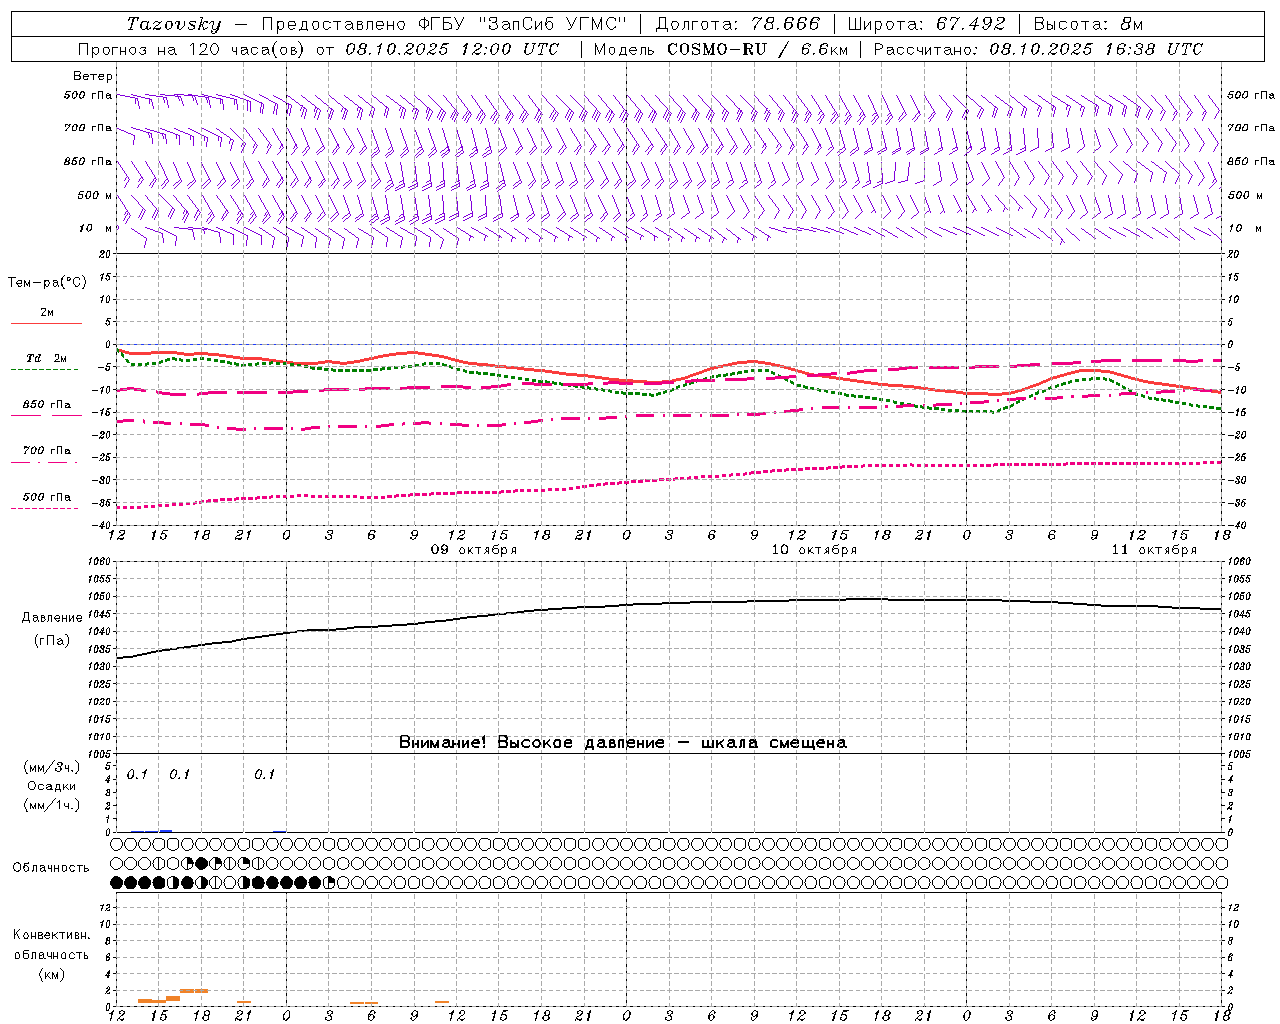Select the 850 гПа entry in temperature legend
This screenshot has width=1280, height=1024.
47,405
